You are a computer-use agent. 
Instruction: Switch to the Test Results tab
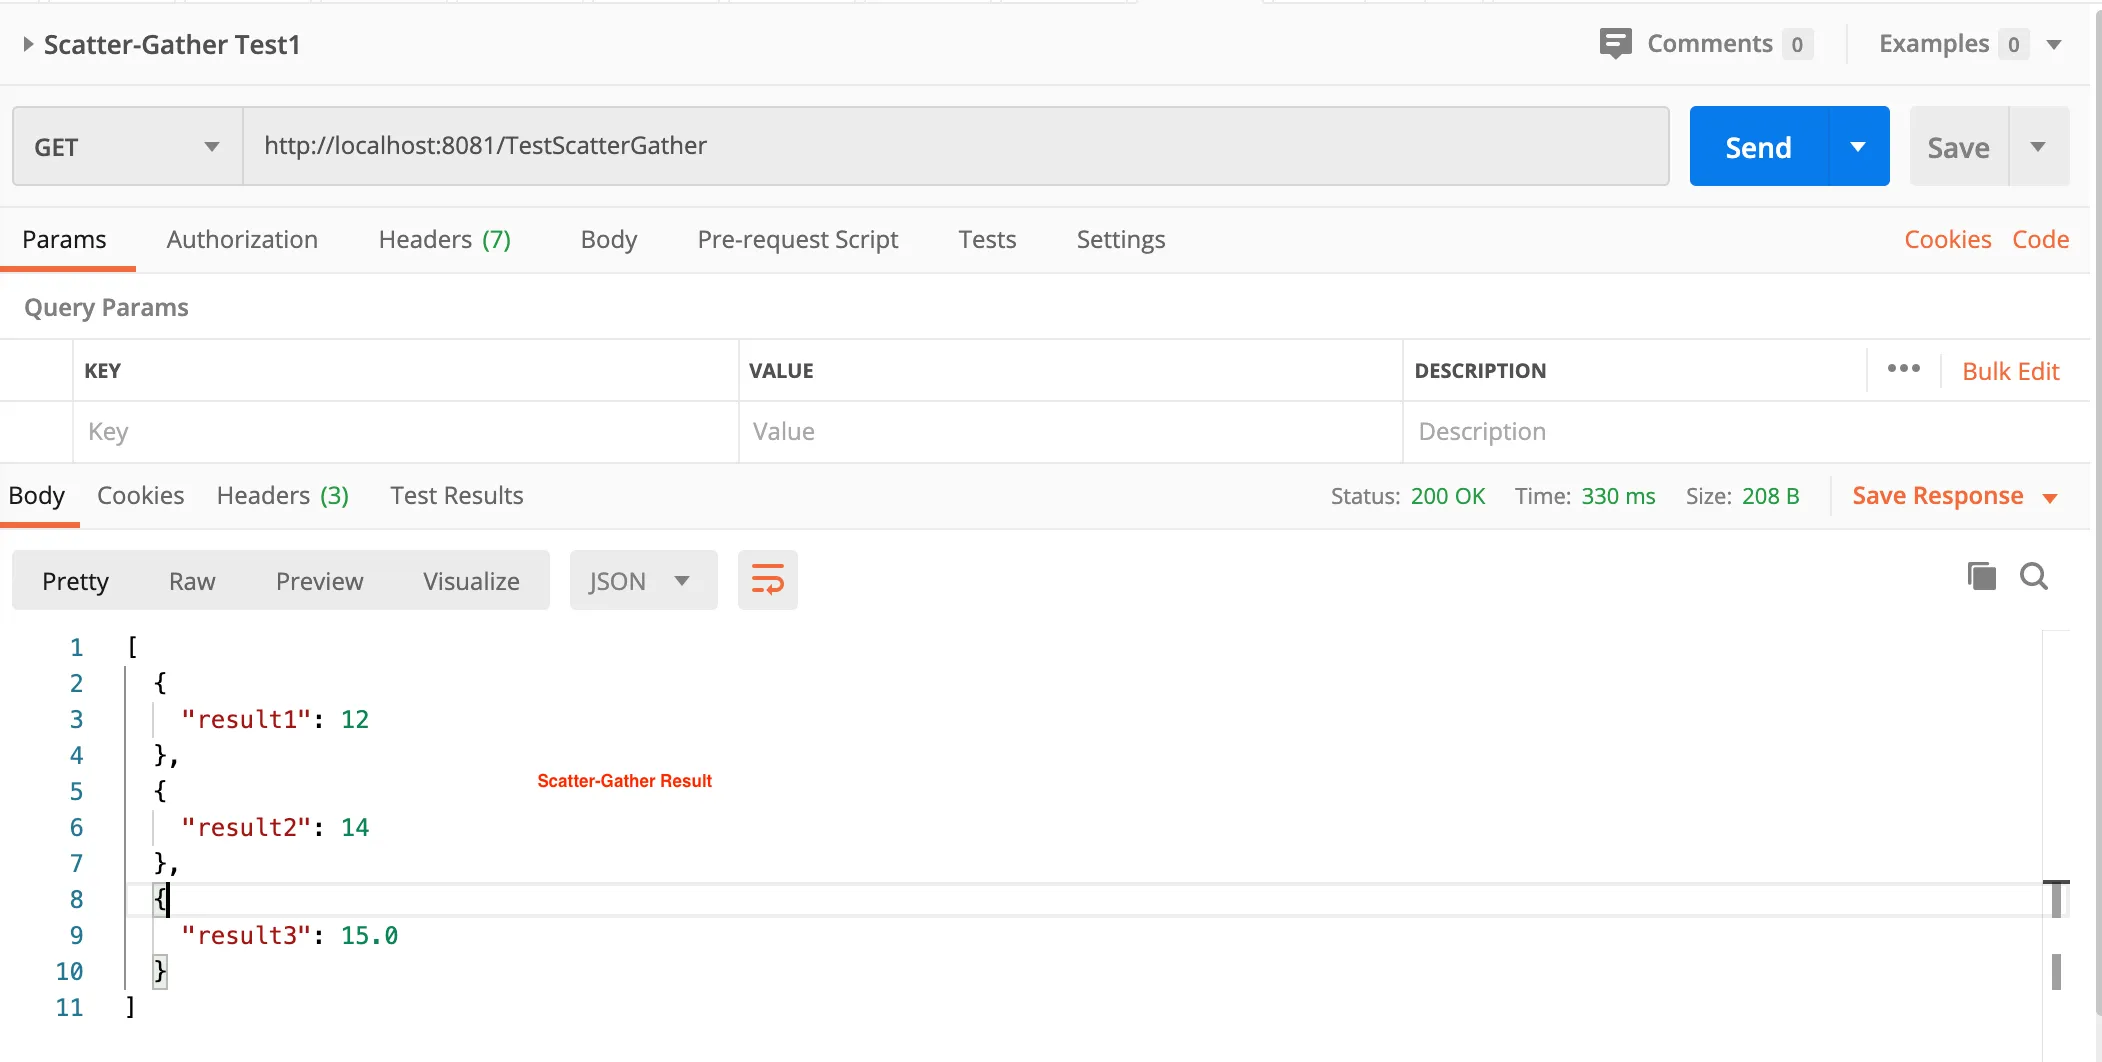[456, 496]
